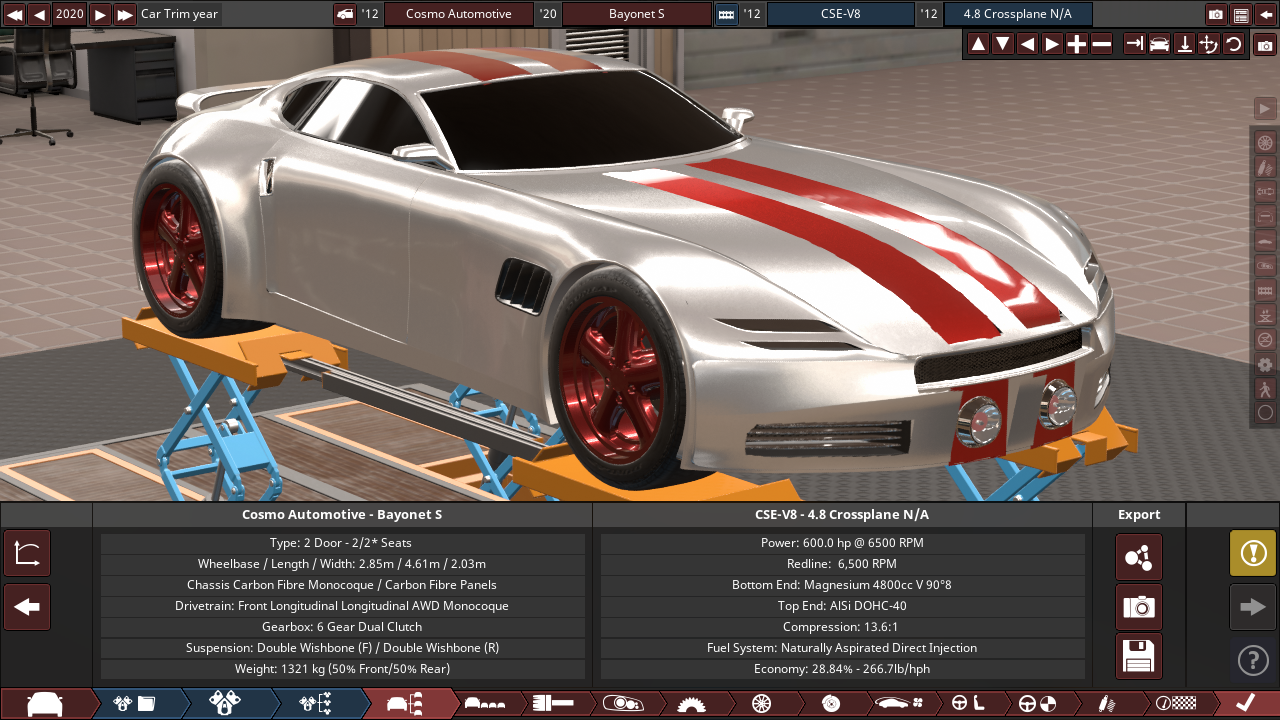Screen dimensions: 1280x720
Task: Increase trim year by one
Action: (100, 14)
